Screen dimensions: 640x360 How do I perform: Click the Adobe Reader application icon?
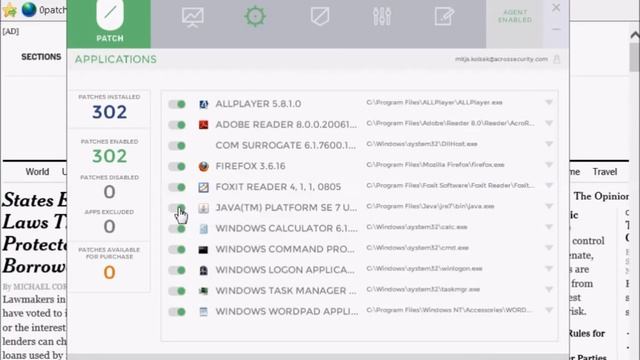(203, 124)
